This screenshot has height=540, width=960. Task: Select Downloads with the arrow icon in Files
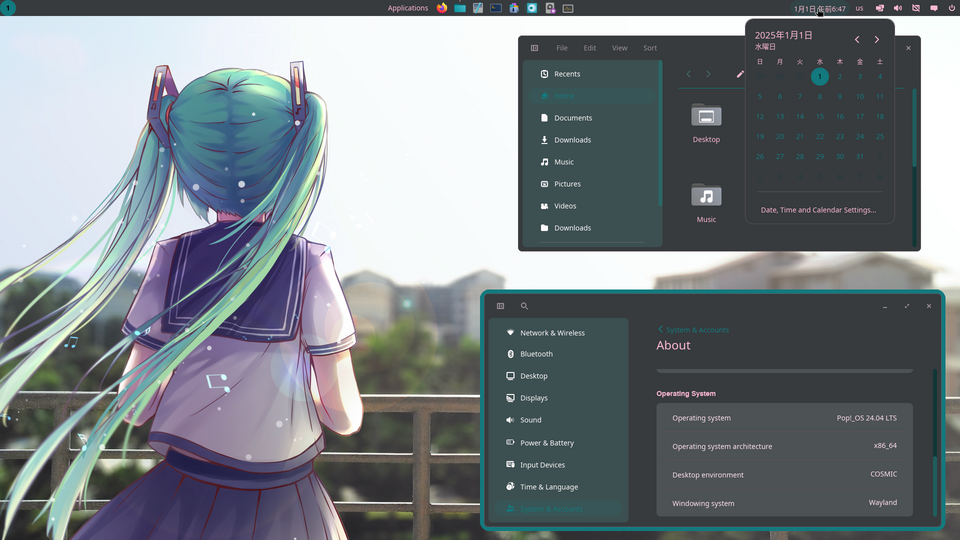[x=593, y=140]
